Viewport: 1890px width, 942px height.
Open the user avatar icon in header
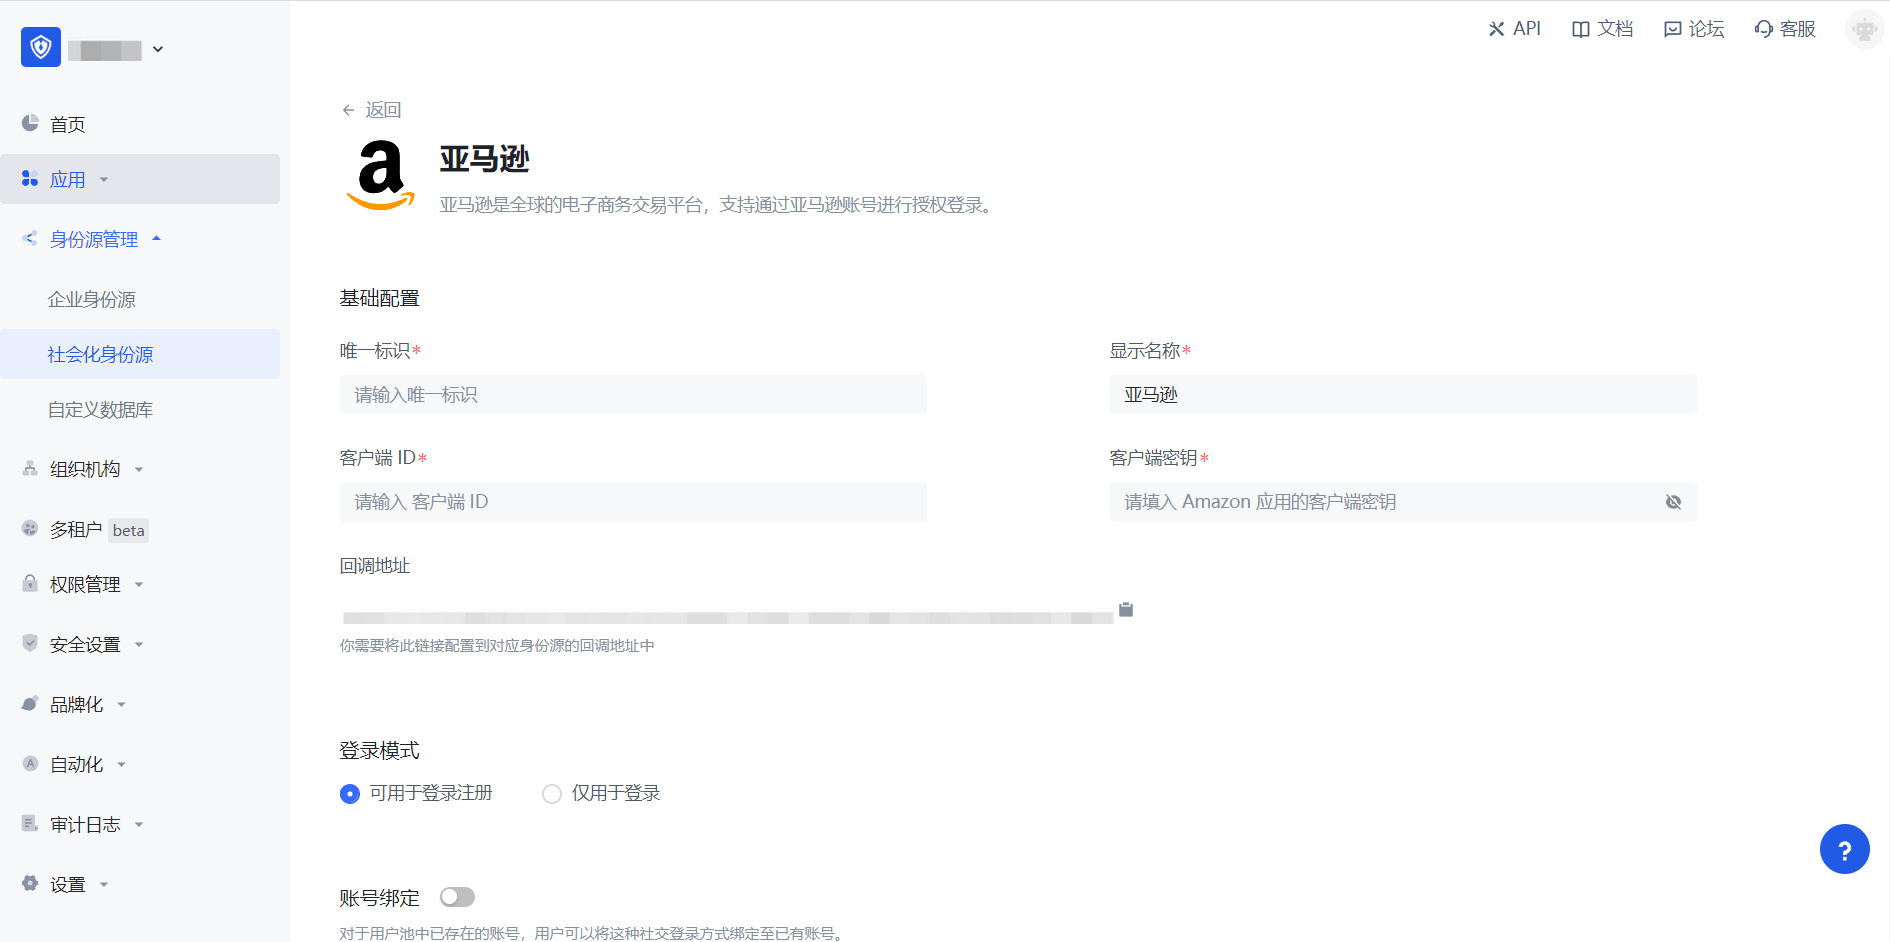1864,29
